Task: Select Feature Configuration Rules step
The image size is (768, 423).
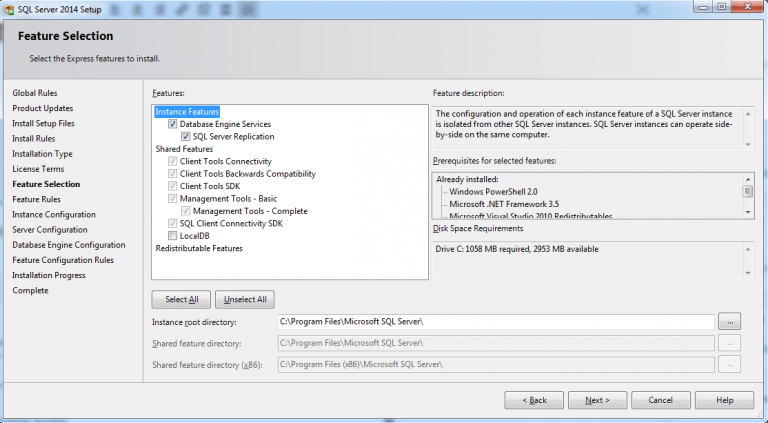Action: pyautogui.click(x=63, y=260)
